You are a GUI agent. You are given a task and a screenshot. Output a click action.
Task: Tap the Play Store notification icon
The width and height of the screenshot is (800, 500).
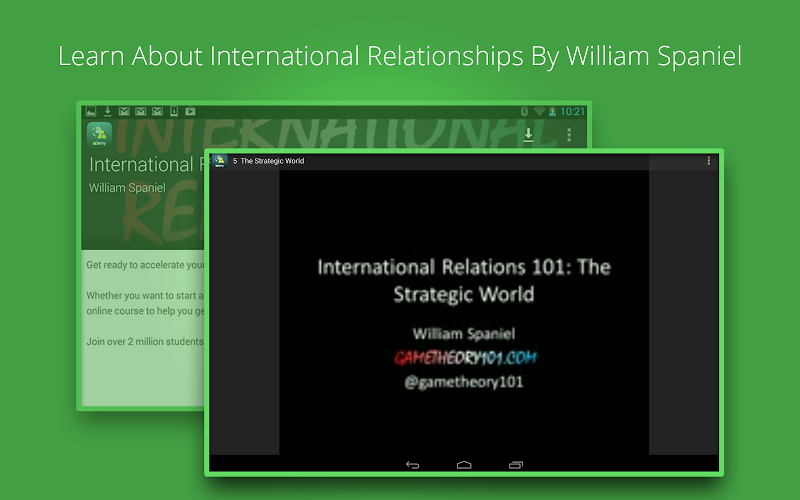(190, 111)
